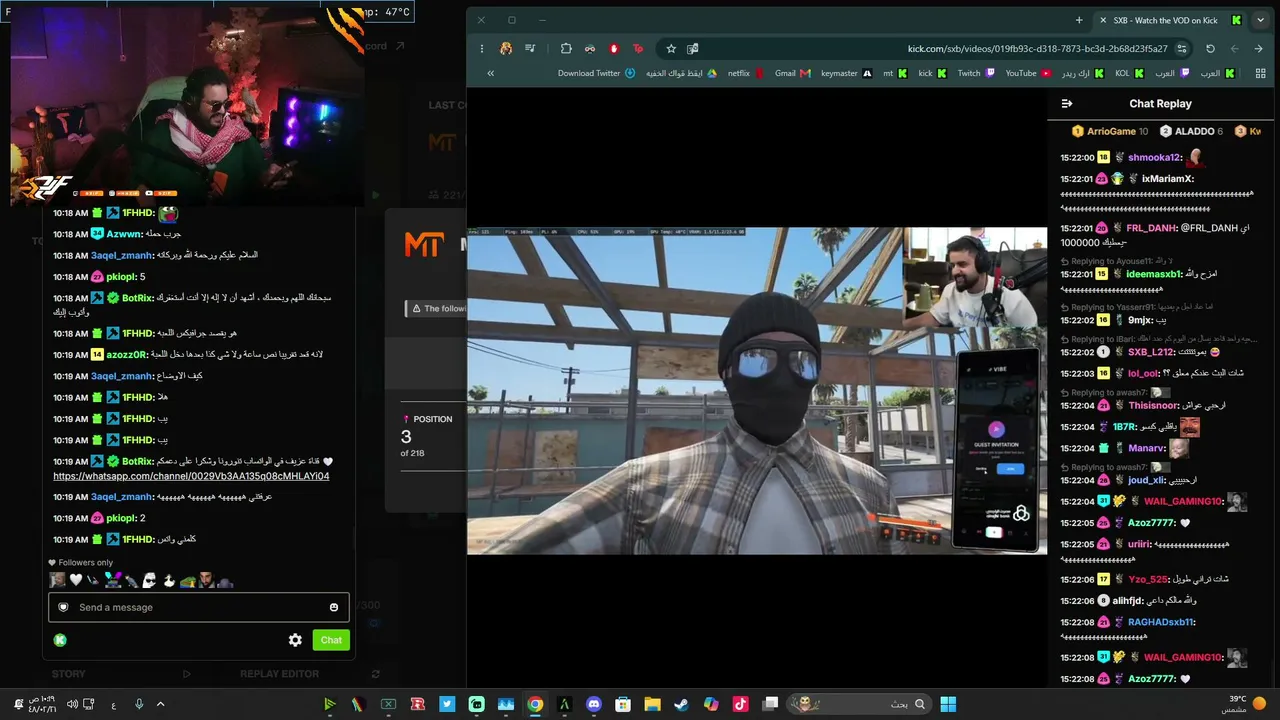Open the keymaster bookmark
The height and width of the screenshot is (720, 1280).
pos(846,73)
